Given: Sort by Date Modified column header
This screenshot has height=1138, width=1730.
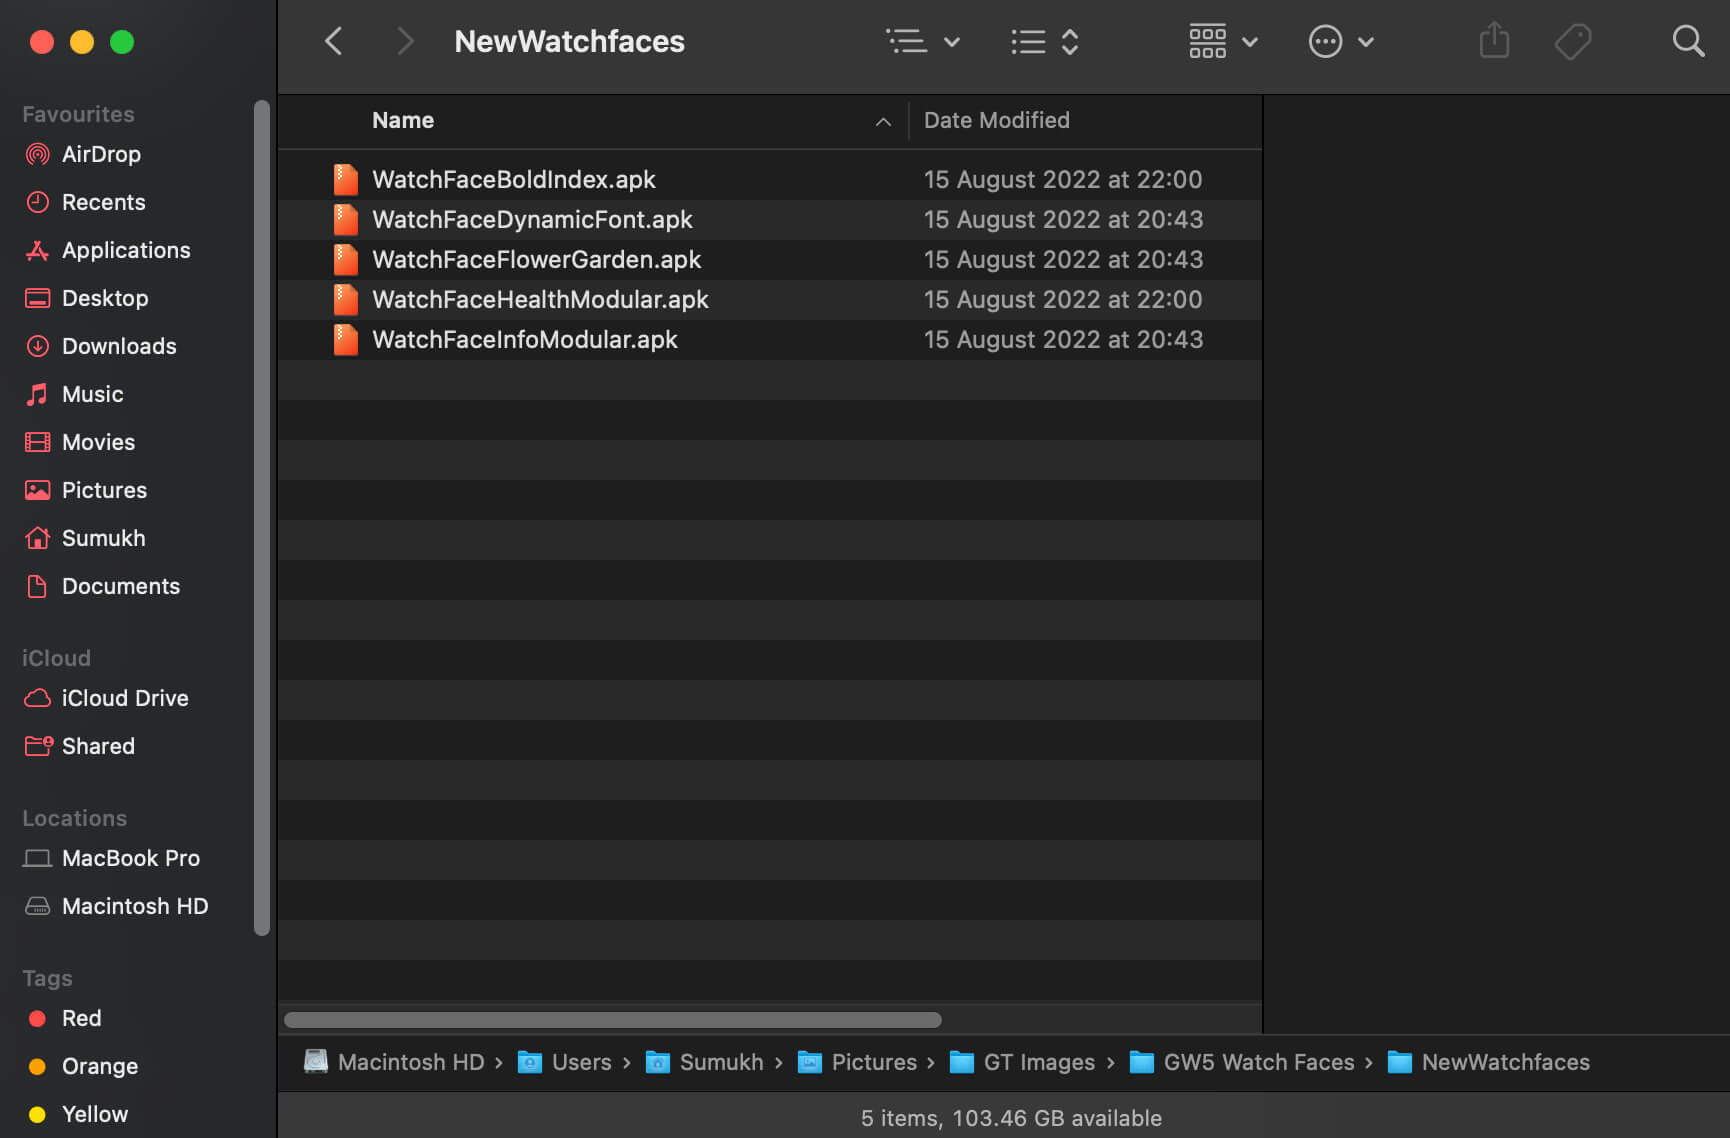Looking at the screenshot, I should (x=996, y=121).
